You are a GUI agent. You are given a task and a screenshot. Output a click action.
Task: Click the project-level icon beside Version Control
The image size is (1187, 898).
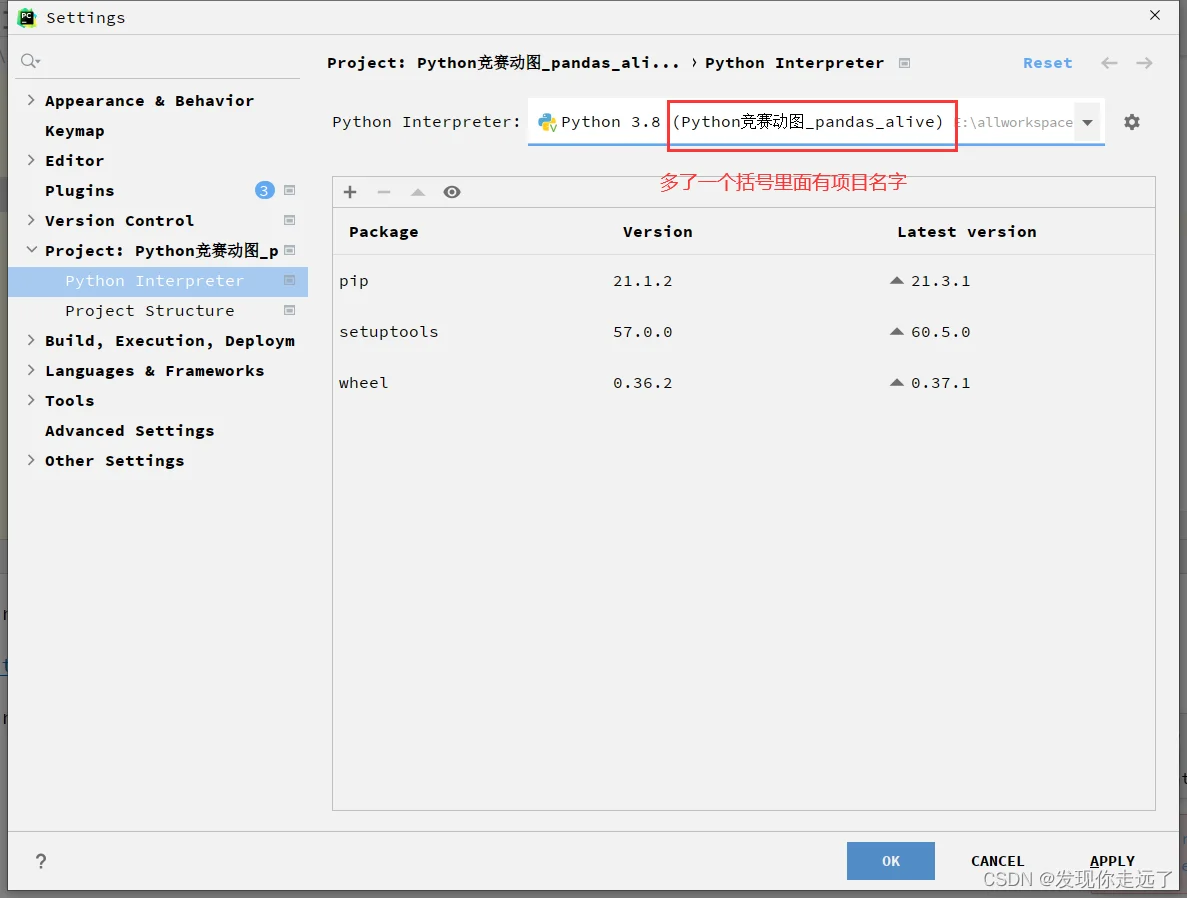point(289,220)
